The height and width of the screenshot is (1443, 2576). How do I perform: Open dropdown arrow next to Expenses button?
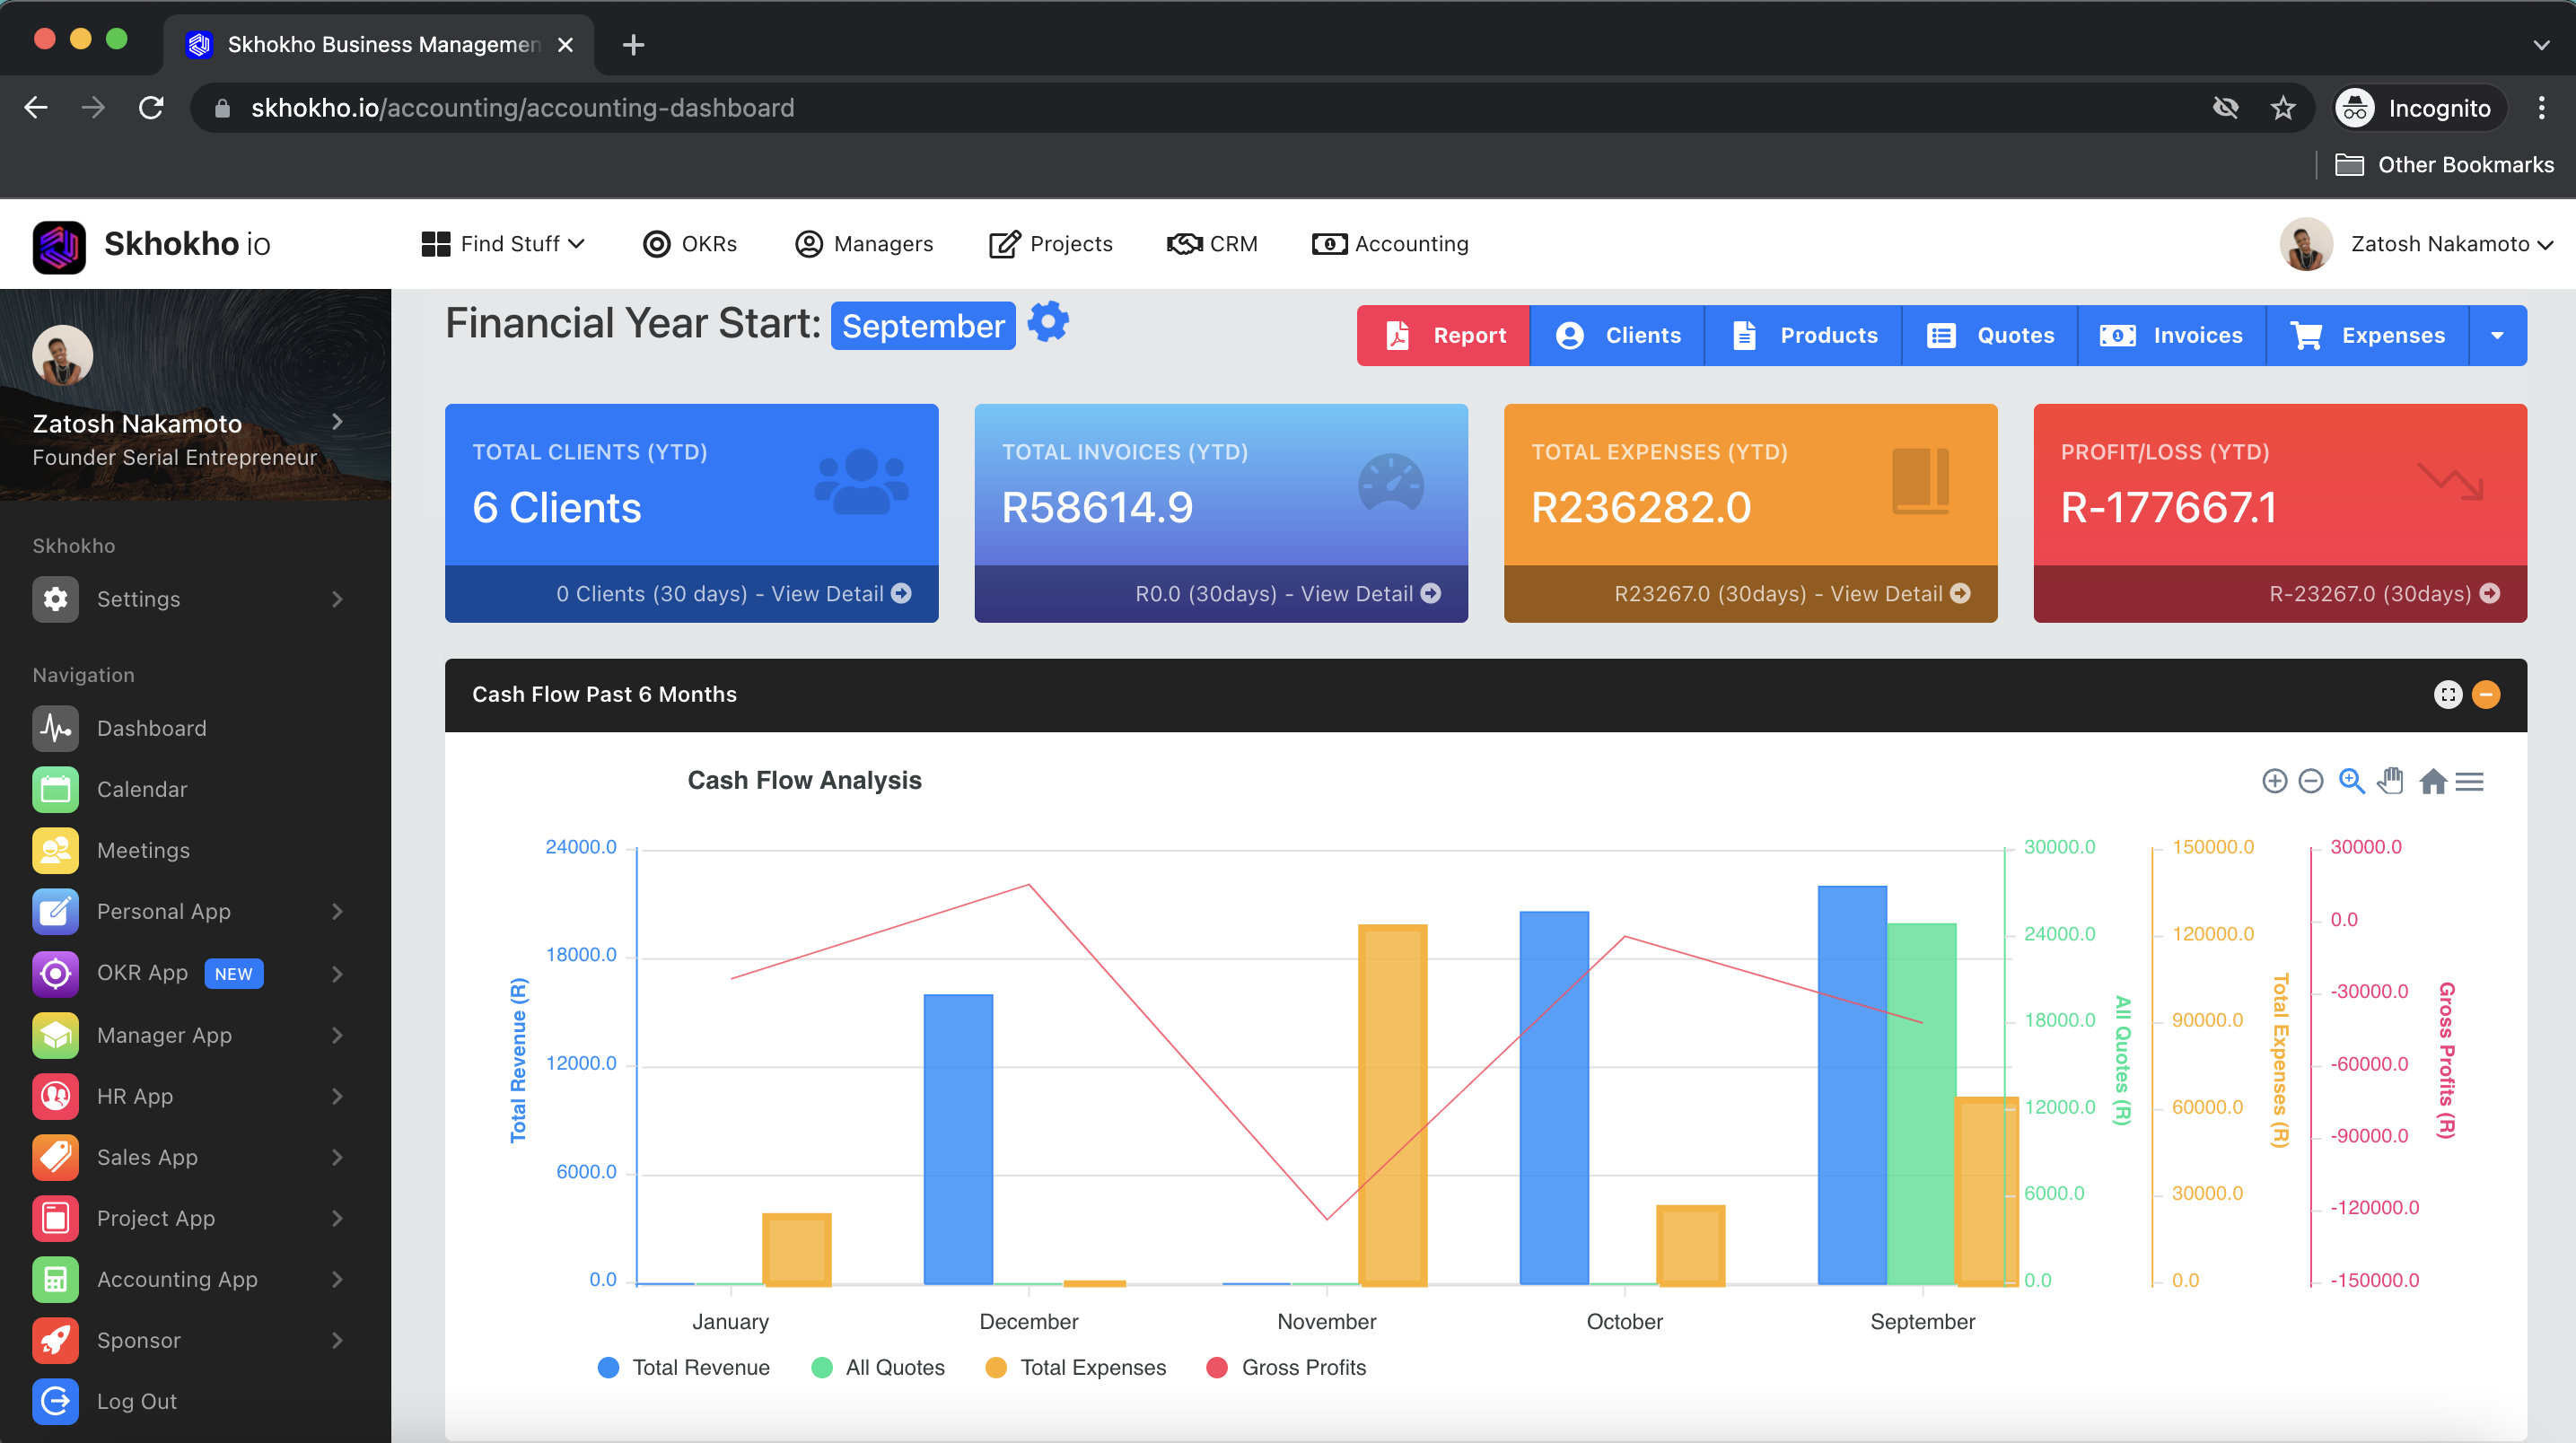[2497, 335]
